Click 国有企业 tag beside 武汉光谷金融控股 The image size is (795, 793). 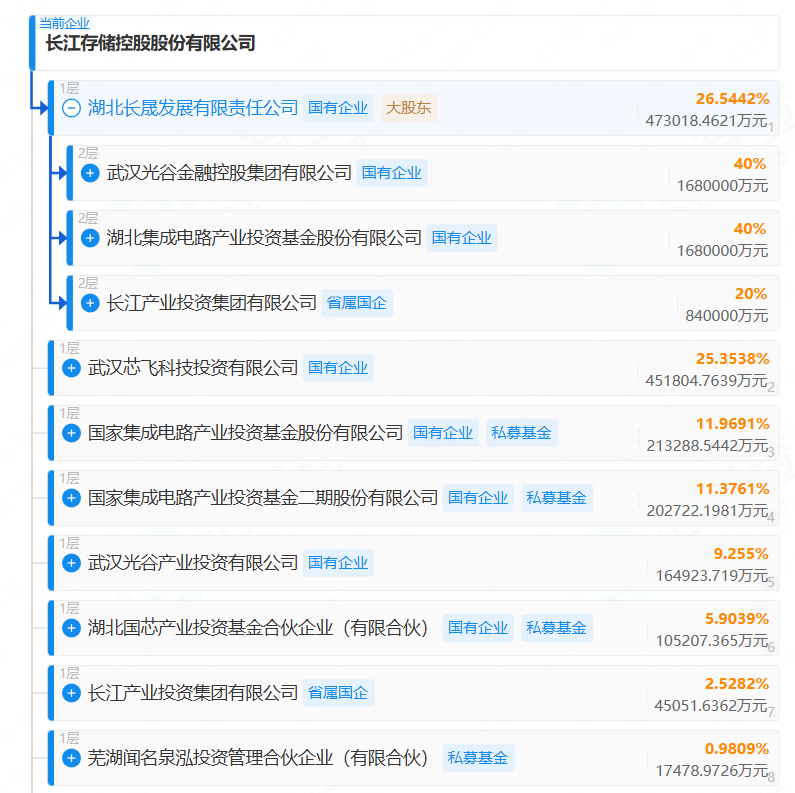[x=392, y=173]
